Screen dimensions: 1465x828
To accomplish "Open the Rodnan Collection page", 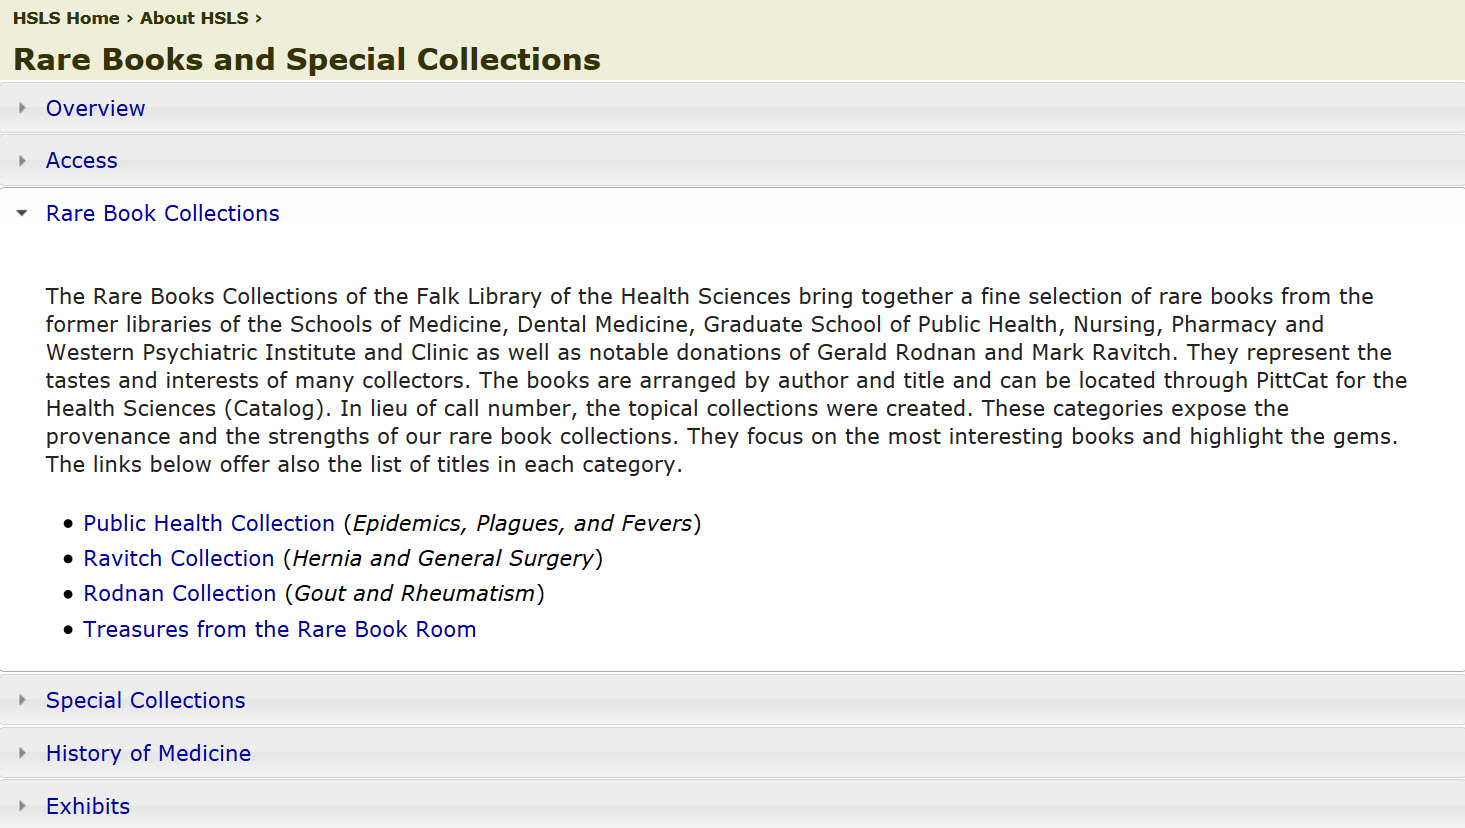I will pos(179,593).
